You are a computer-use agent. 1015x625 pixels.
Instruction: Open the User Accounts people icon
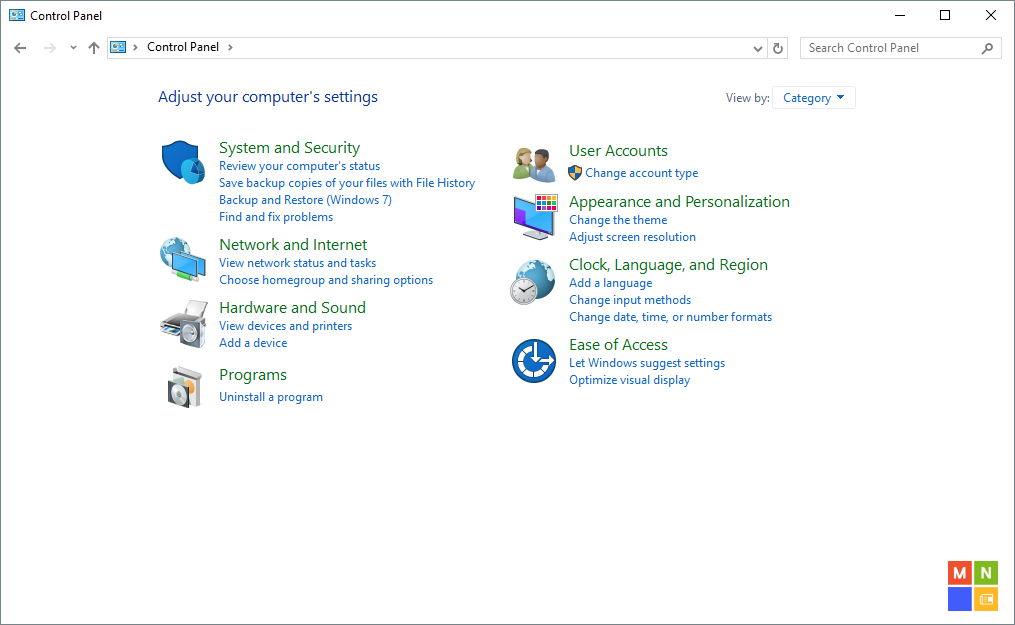(x=533, y=164)
